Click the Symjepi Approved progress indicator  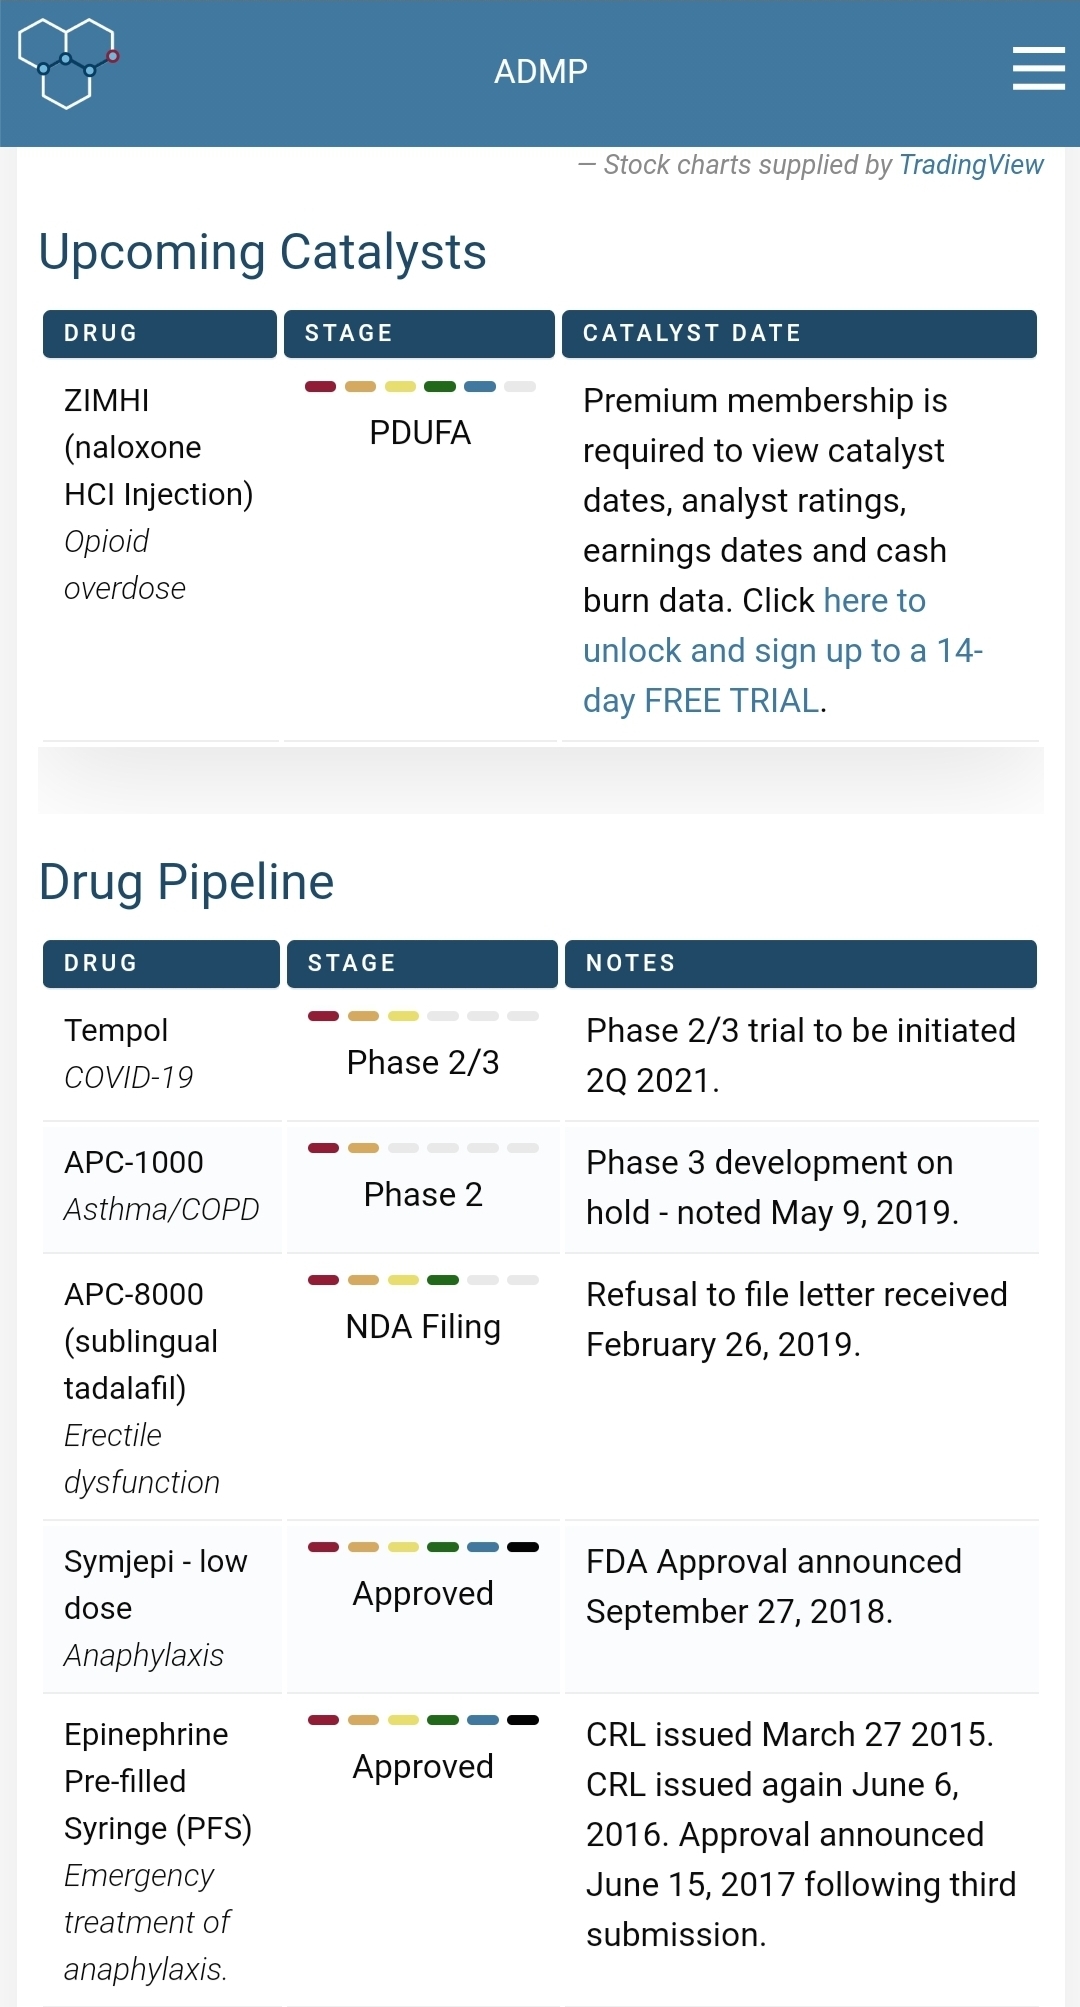pyautogui.click(x=423, y=1548)
